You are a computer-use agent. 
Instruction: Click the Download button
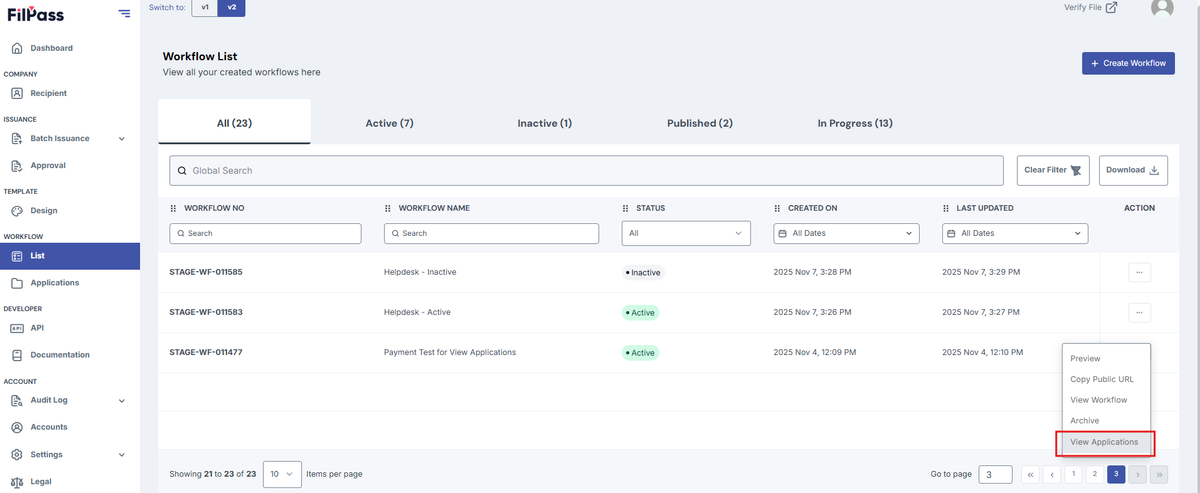1133,170
